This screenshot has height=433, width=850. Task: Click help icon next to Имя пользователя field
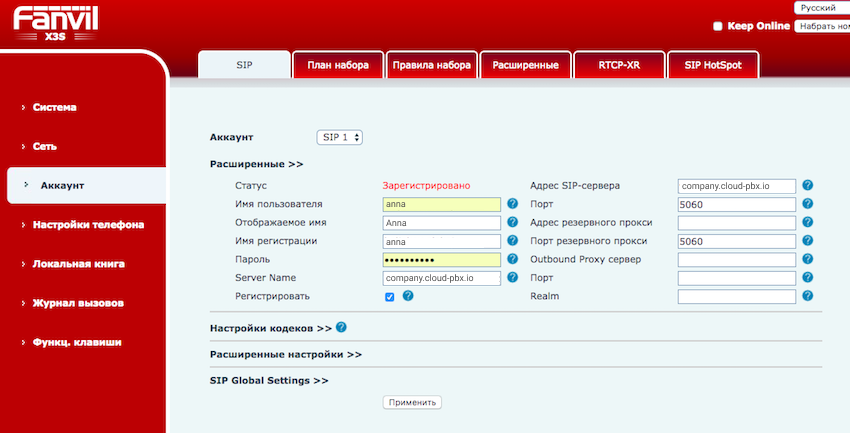point(512,204)
